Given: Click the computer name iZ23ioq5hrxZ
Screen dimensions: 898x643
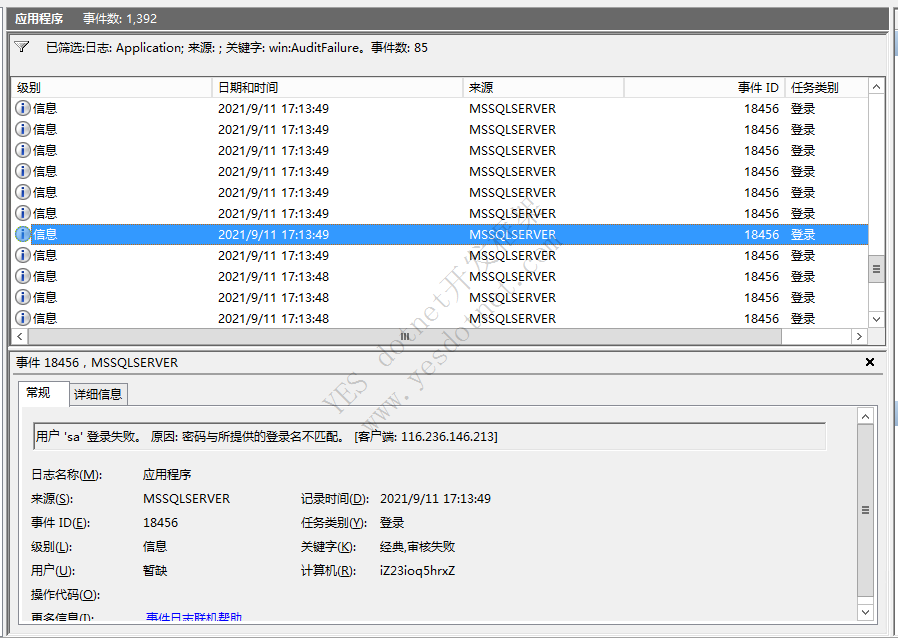Looking at the screenshot, I should click(x=418, y=571).
